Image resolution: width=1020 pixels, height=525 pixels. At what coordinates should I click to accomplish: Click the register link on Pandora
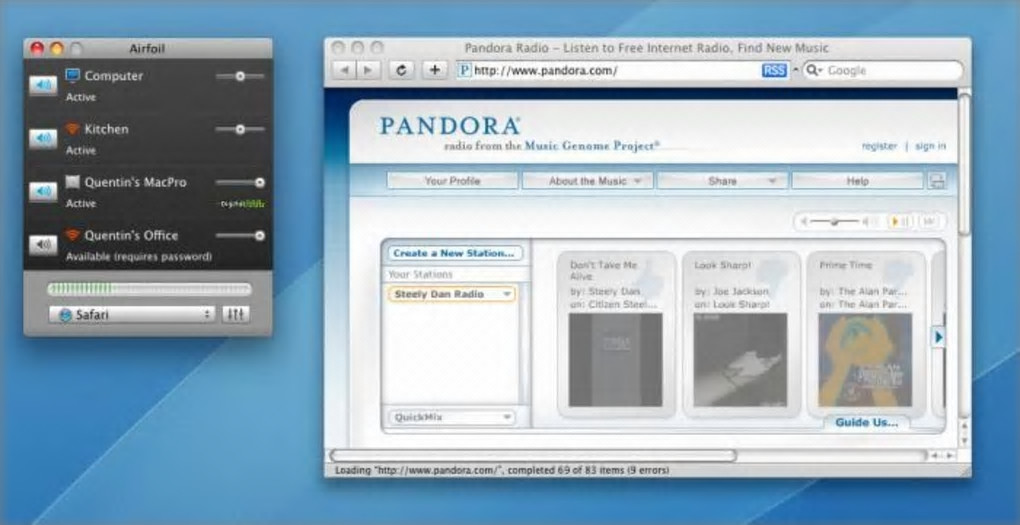click(879, 146)
